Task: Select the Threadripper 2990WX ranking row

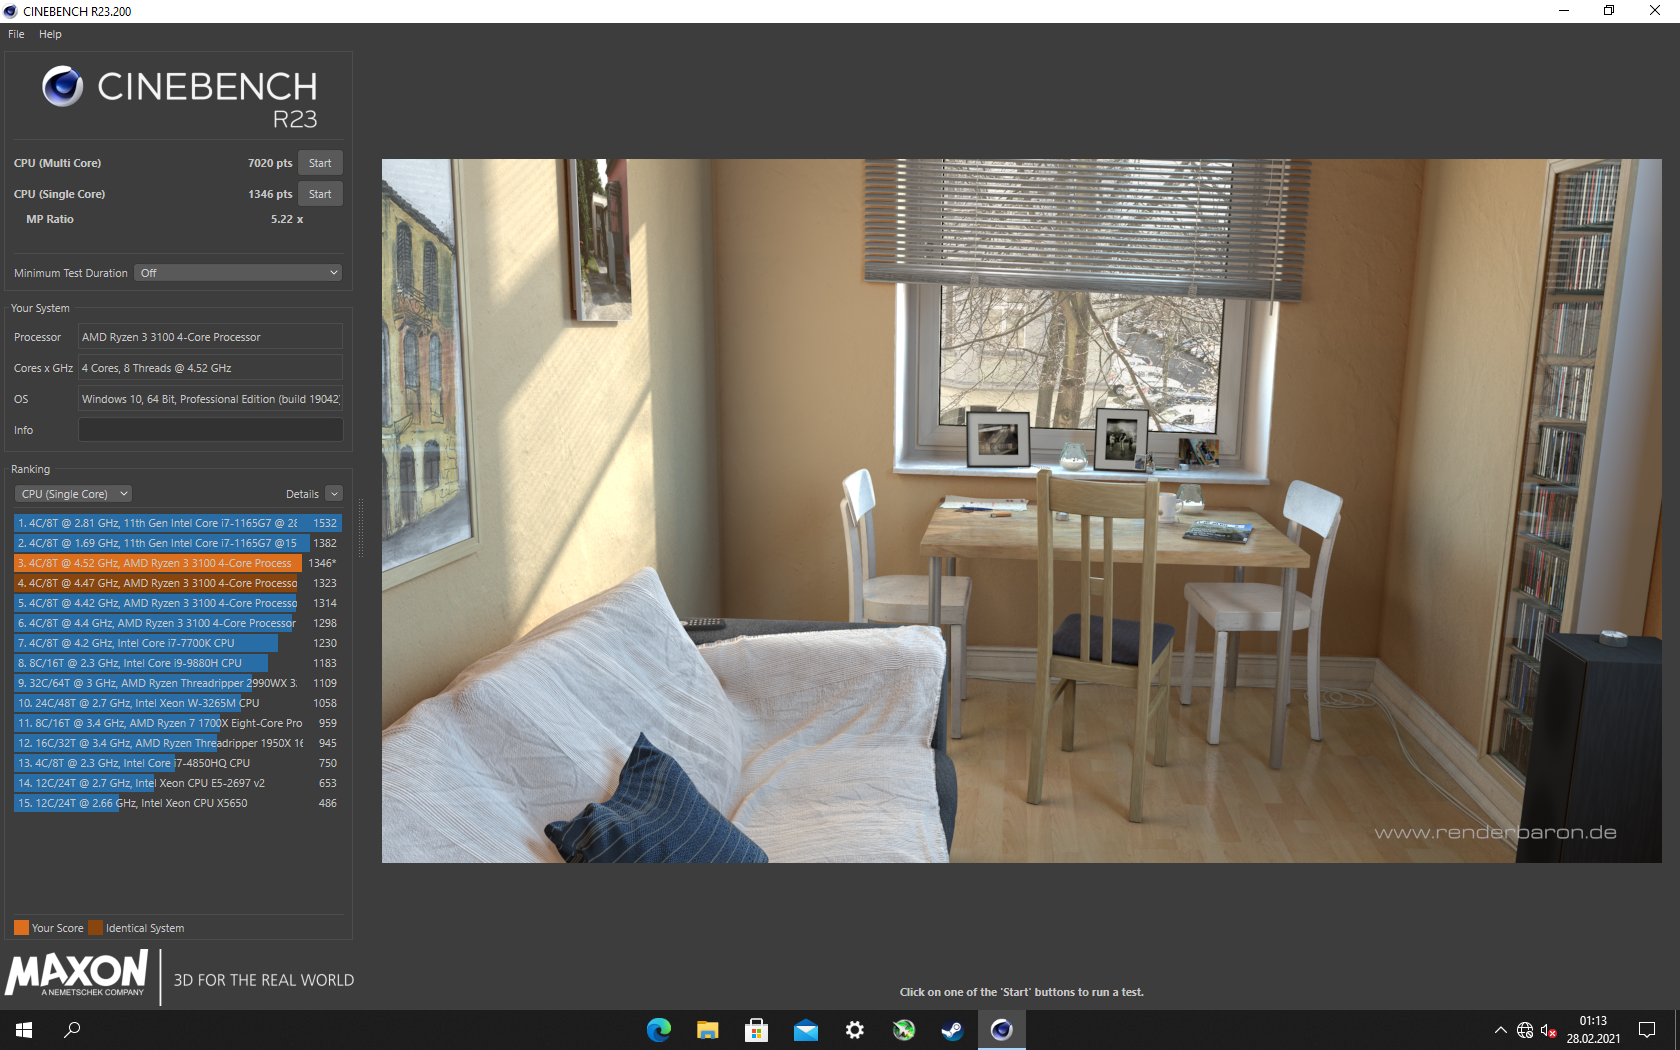Action: click(x=178, y=683)
